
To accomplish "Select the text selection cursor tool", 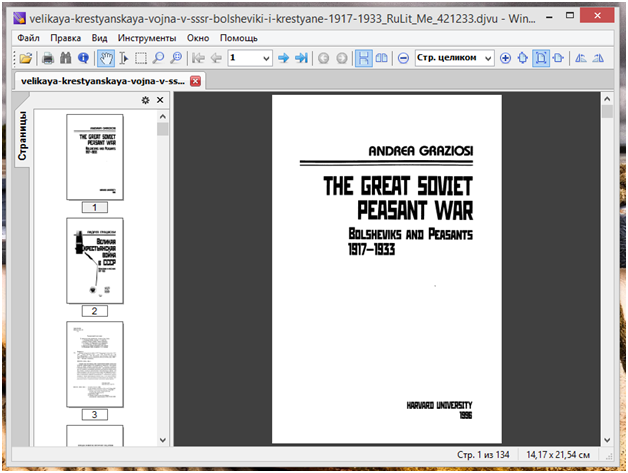I will (x=124, y=58).
